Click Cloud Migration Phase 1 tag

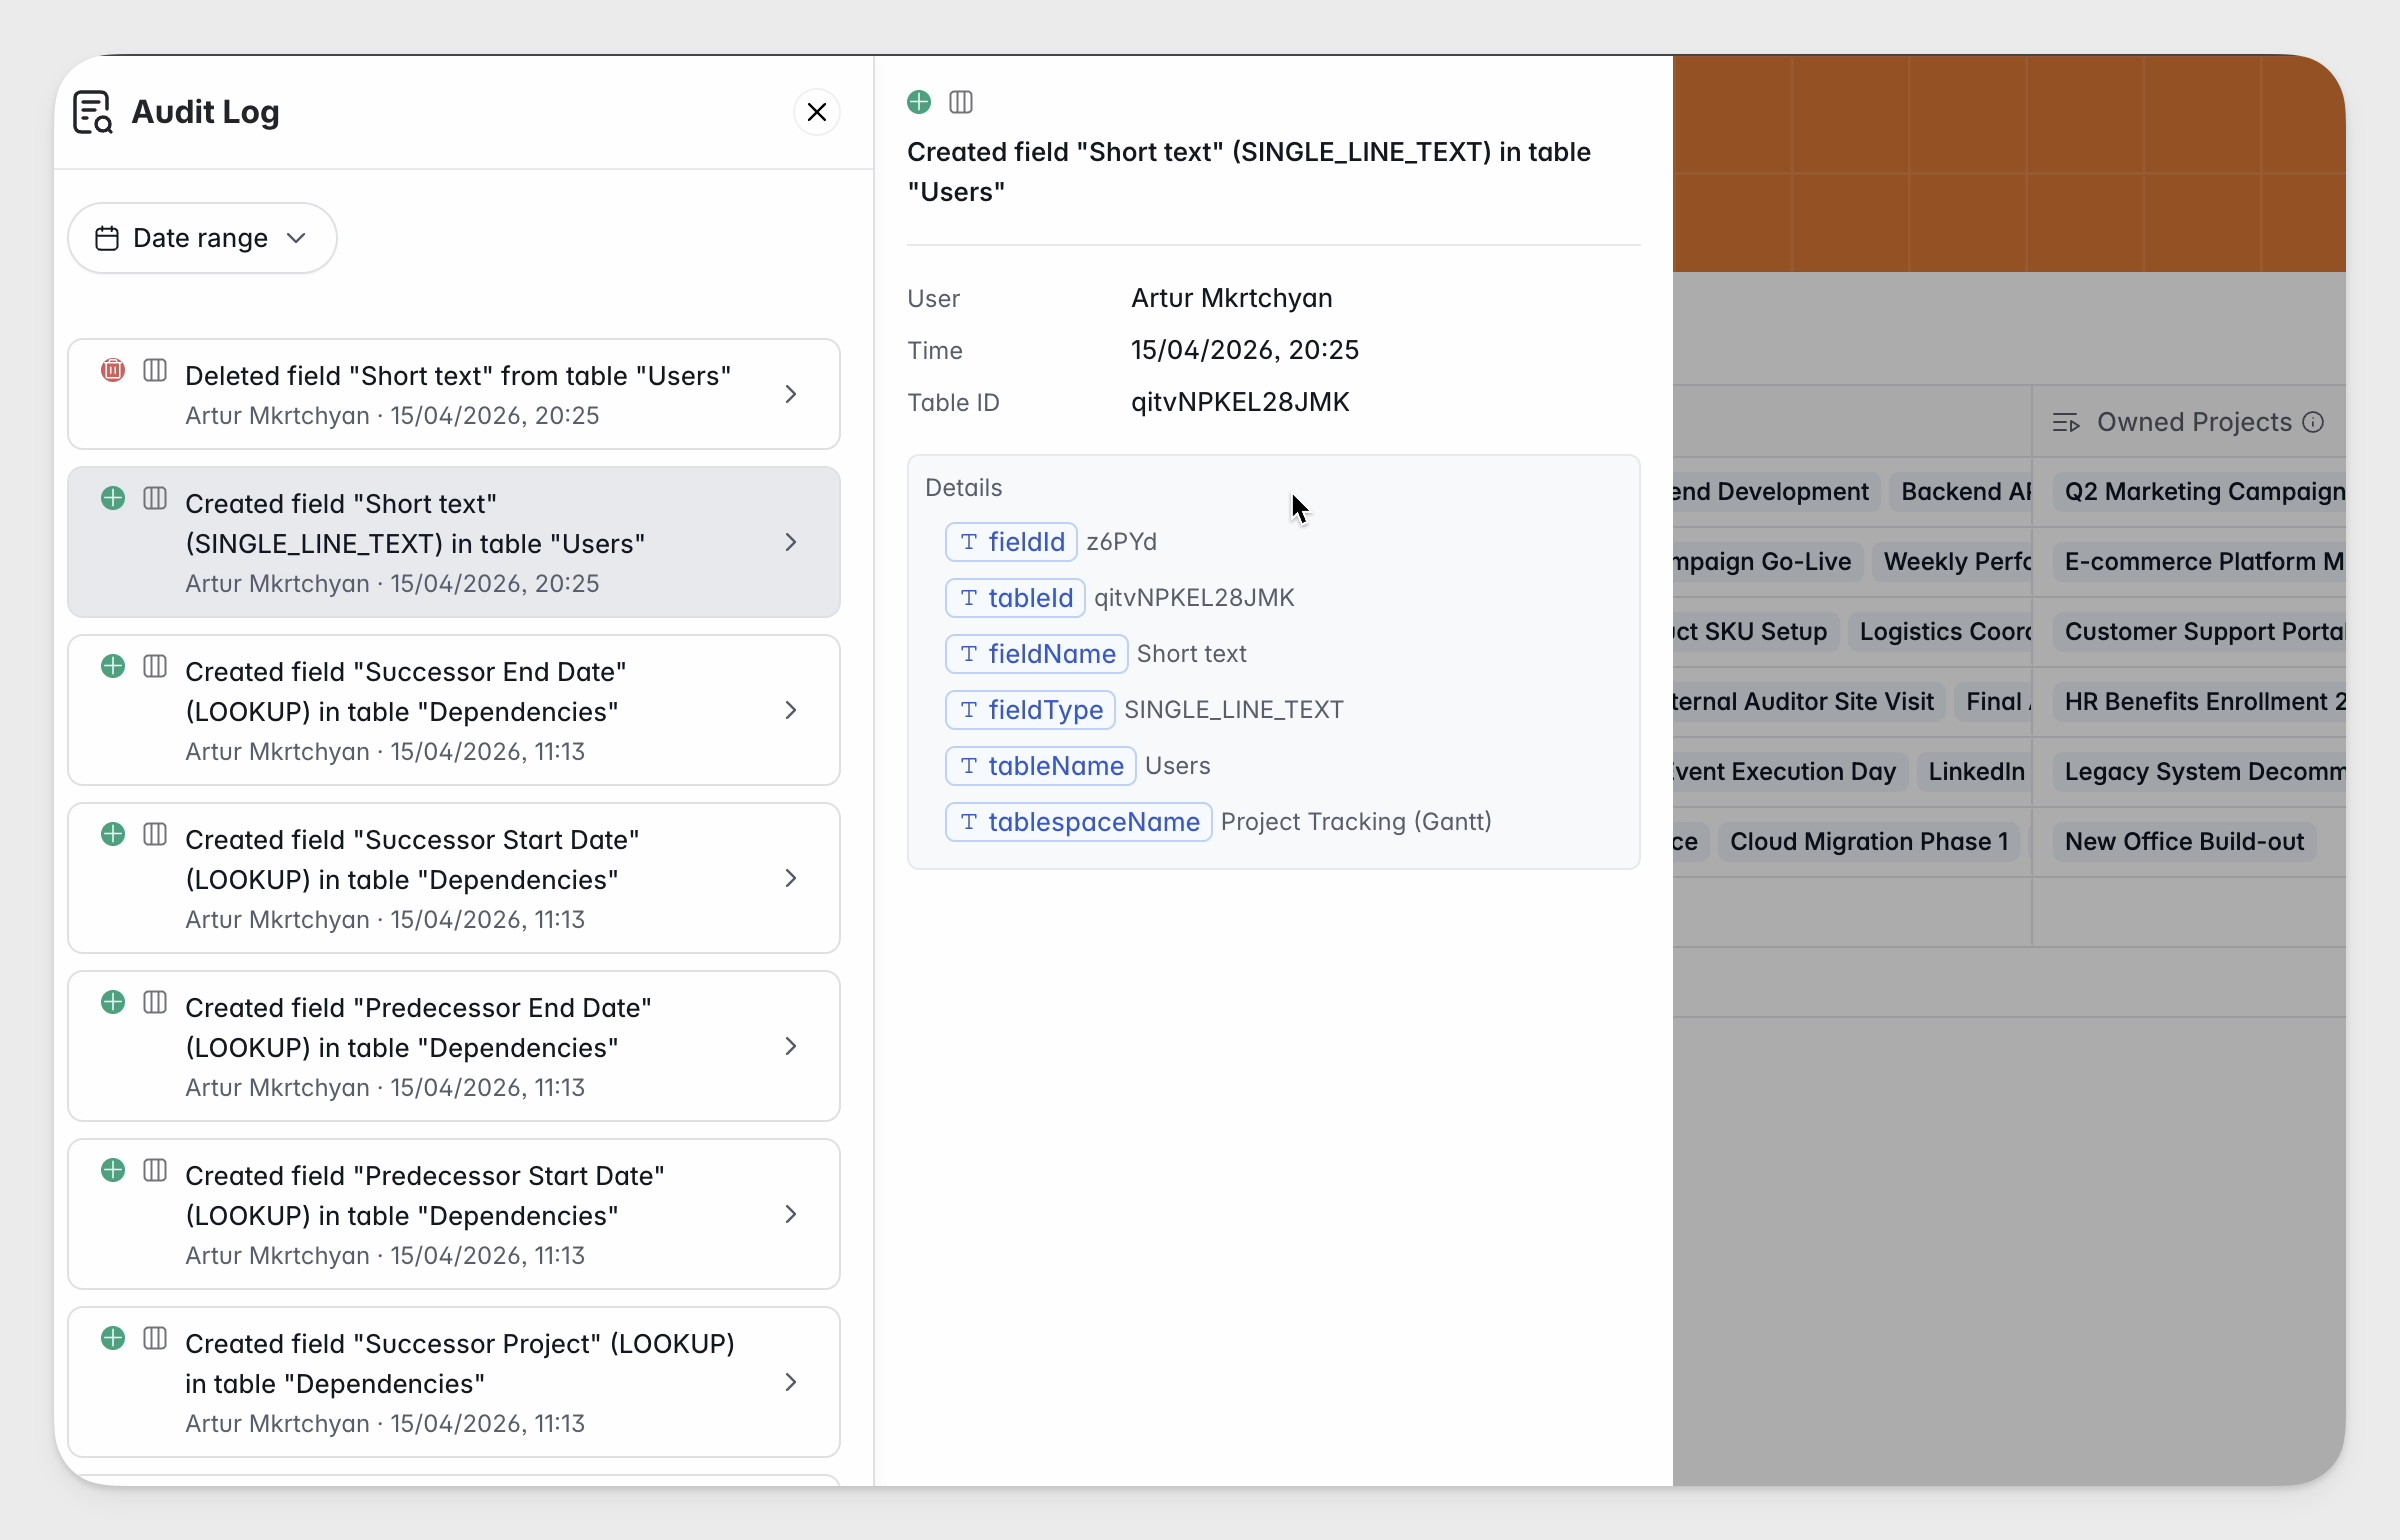pos(1869,842)
